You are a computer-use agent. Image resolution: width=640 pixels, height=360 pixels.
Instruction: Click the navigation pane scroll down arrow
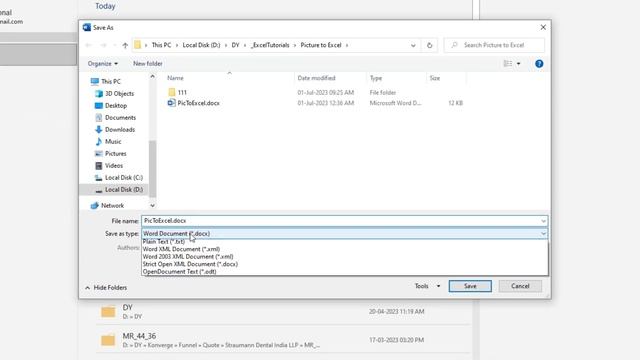pos(152,206)
